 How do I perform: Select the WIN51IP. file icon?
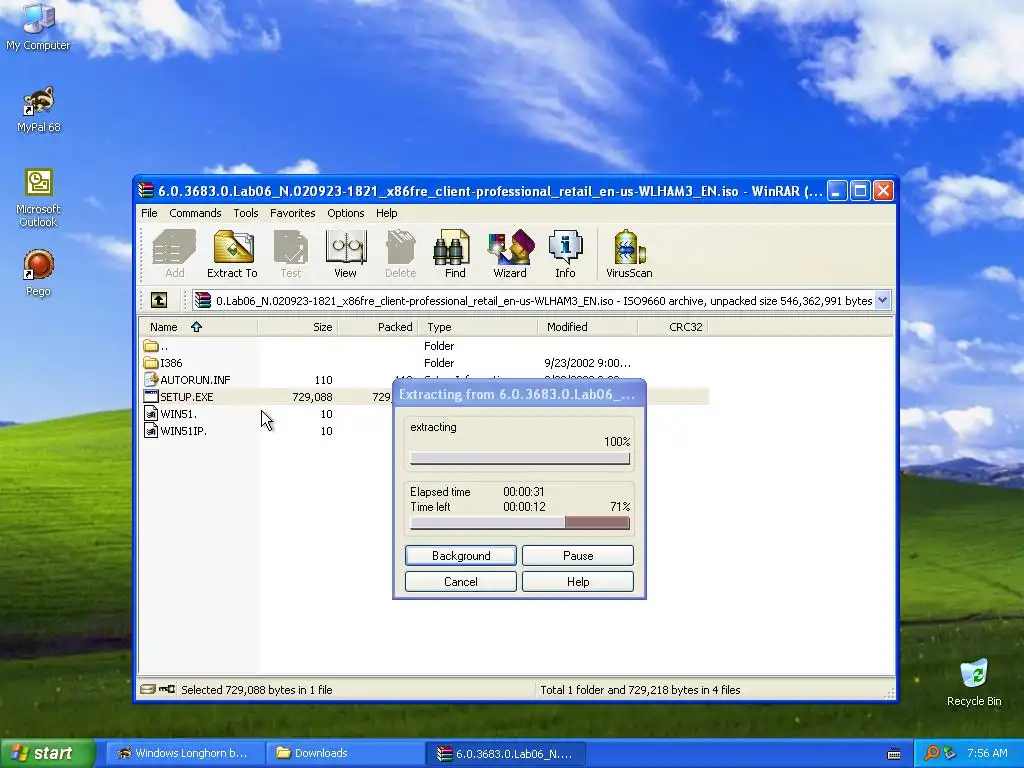(x=151, y=431)
